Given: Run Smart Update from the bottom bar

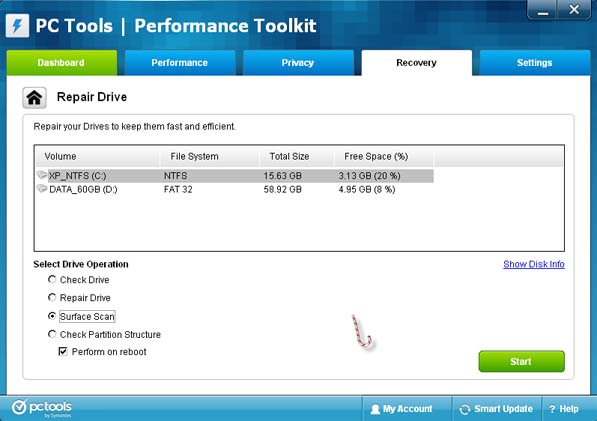Looking at the screenshot, I should (496, 409).
